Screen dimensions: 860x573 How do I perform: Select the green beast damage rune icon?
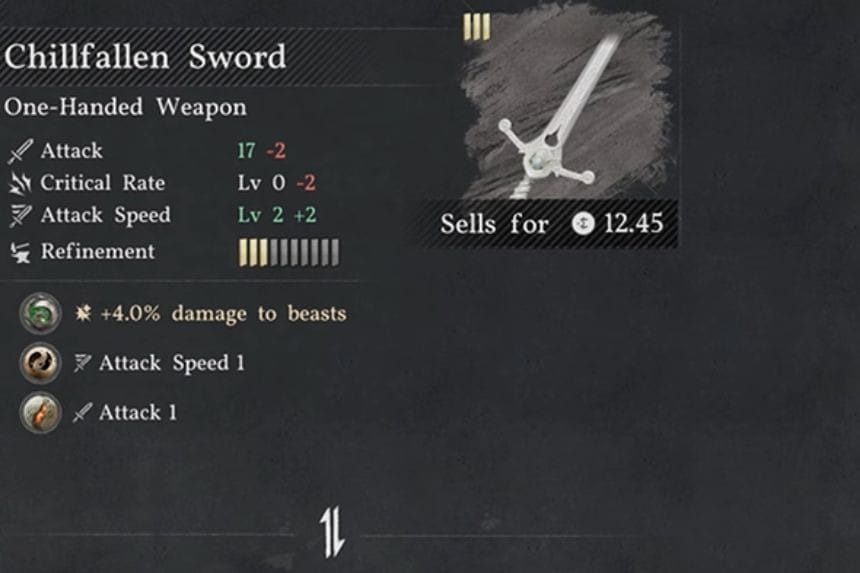pos(40,314)
